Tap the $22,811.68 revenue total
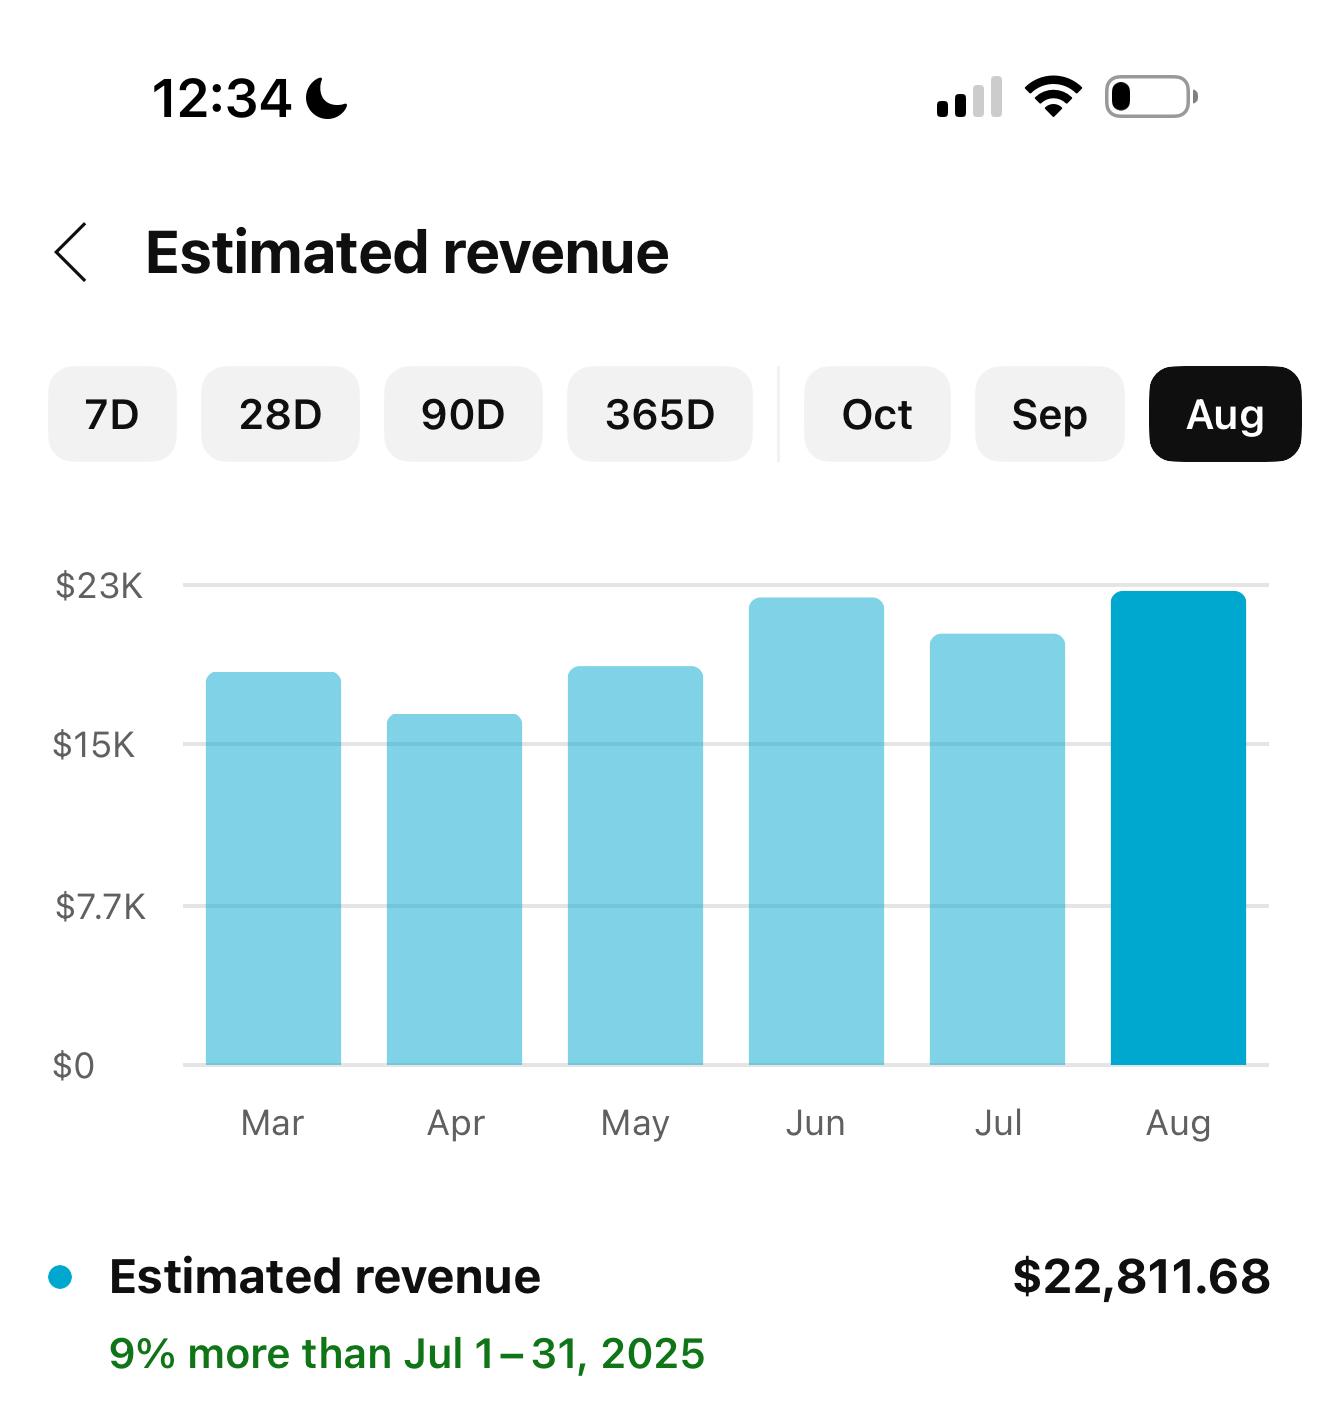Viewport: 1320px width, 1419px height. point(1141,1277)
